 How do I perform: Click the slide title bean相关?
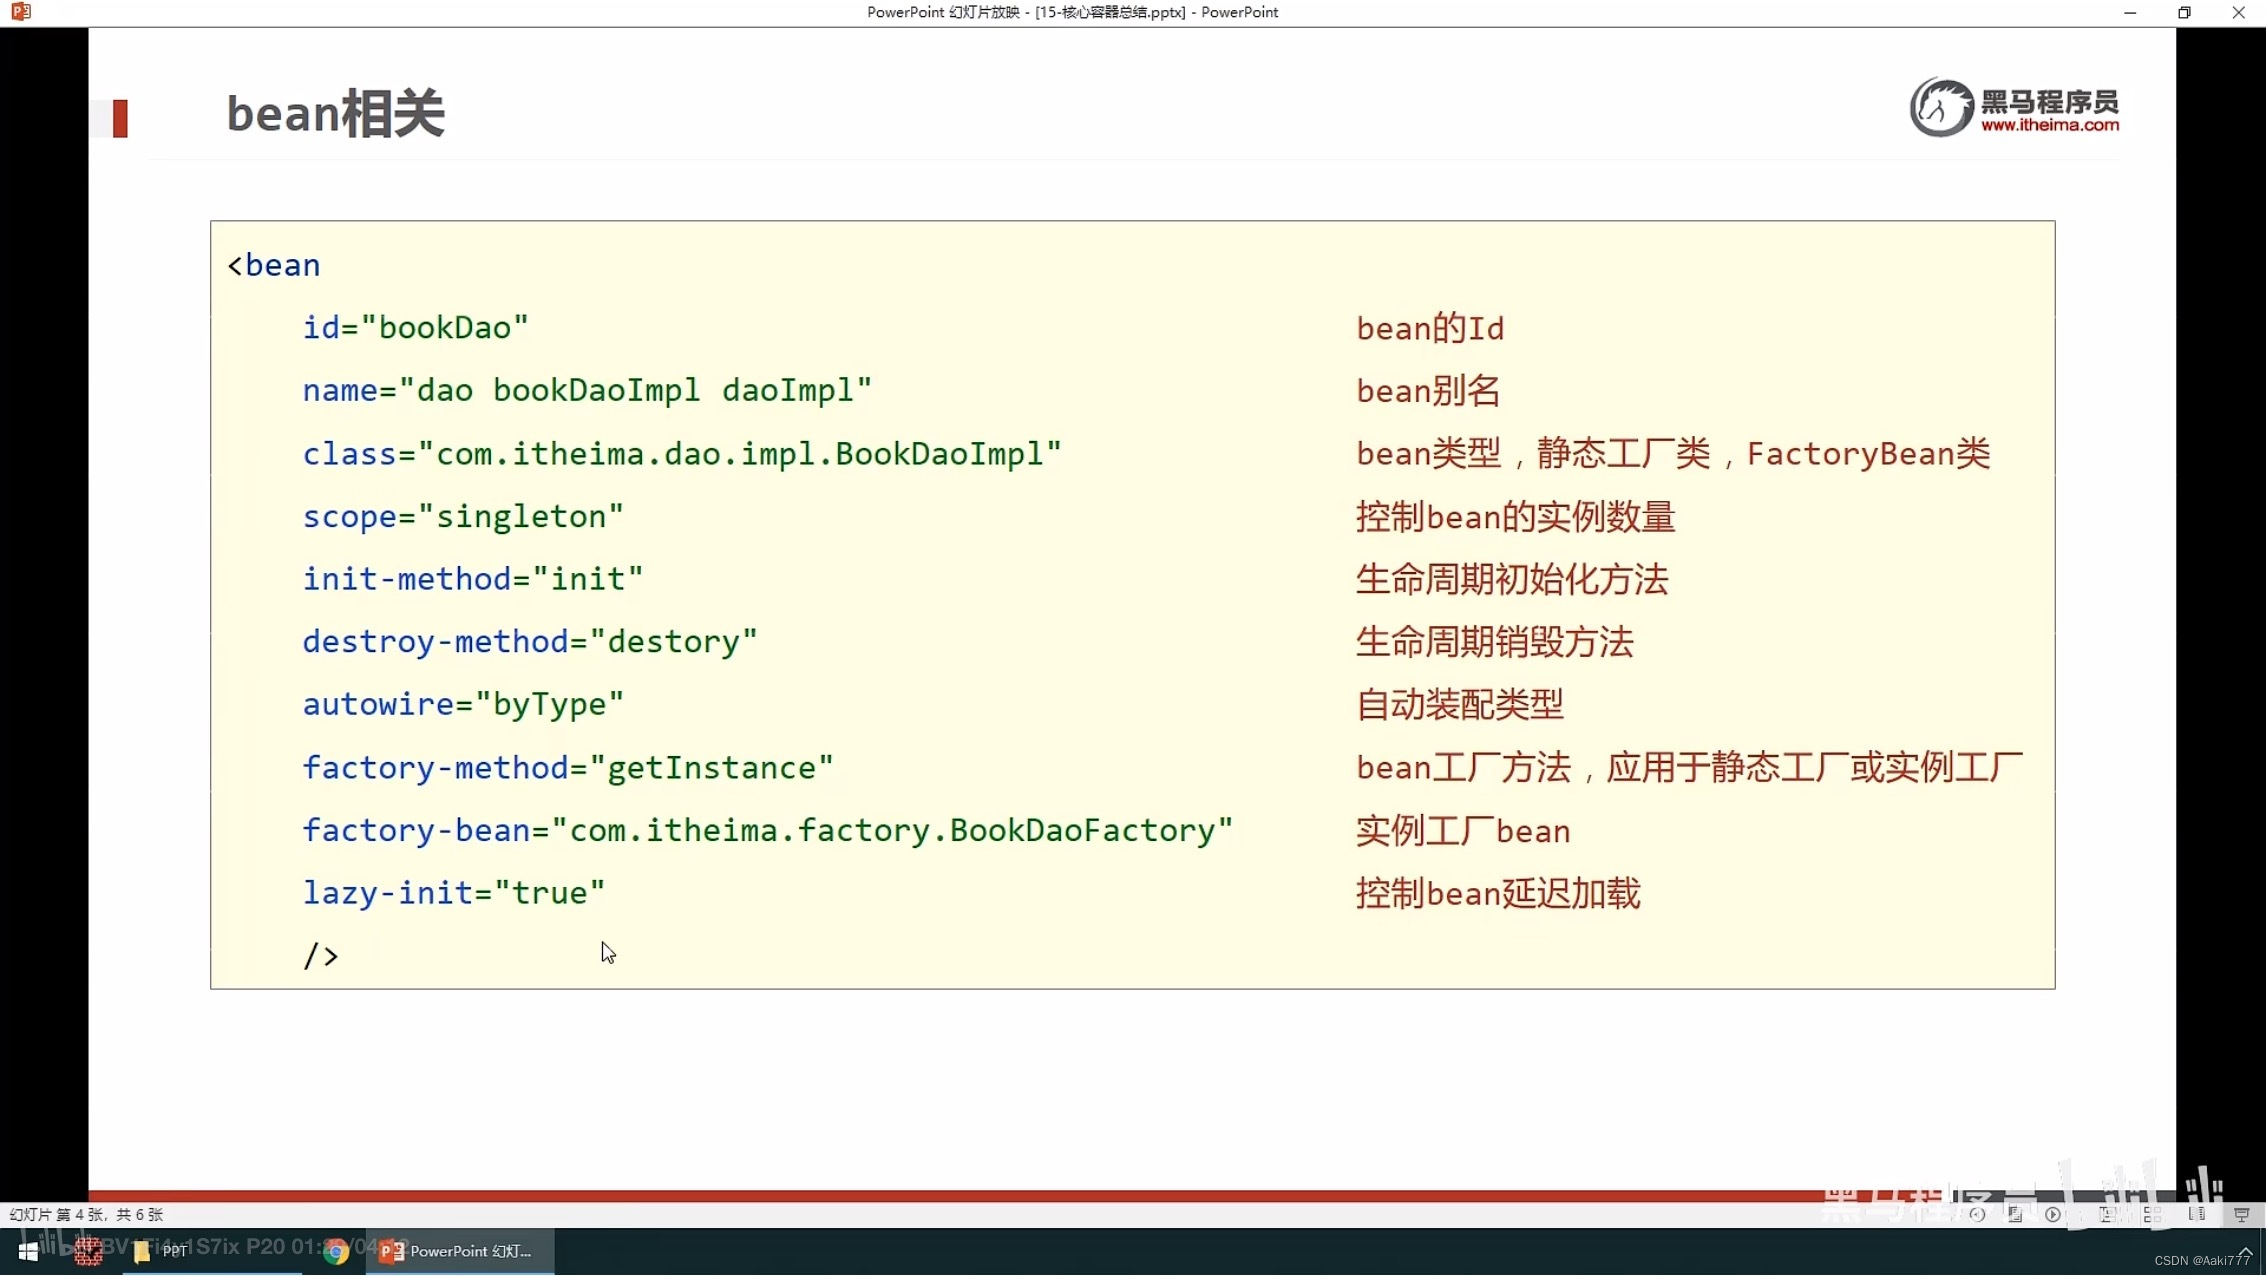(x=335, y=113)
